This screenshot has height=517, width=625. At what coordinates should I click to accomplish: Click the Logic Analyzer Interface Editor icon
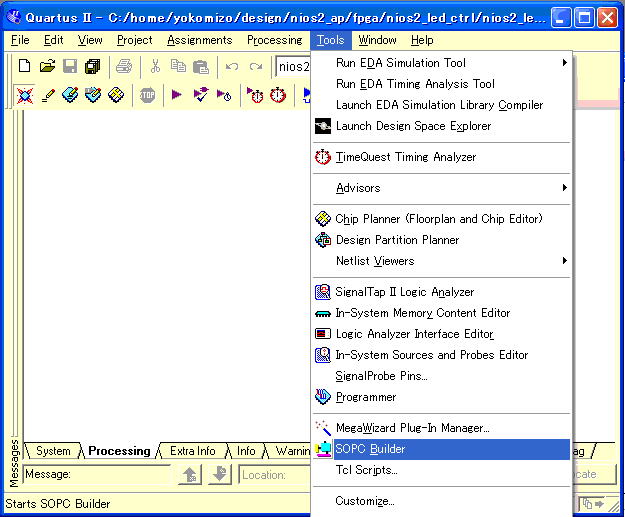[323, 334]
